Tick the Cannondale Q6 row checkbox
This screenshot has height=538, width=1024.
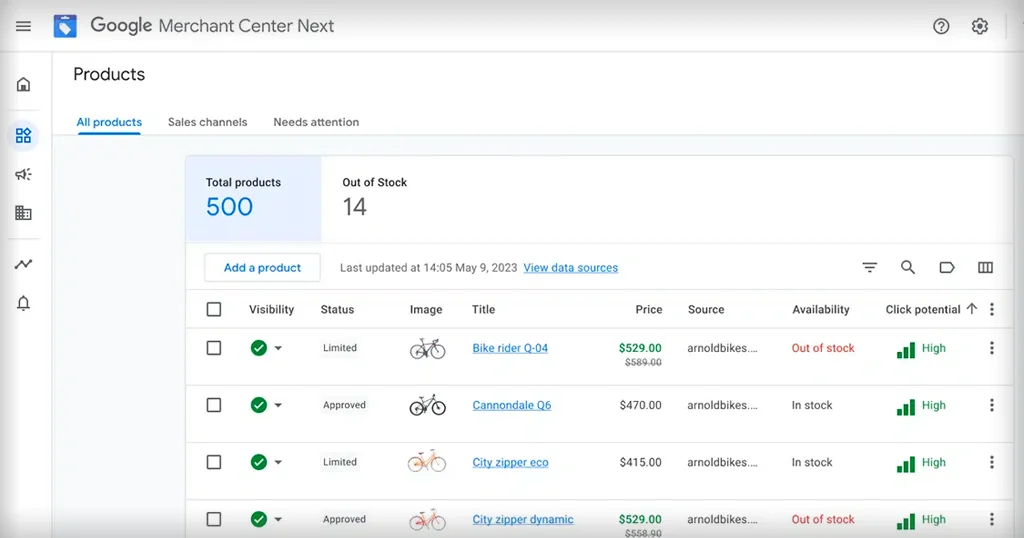[214, 405]
